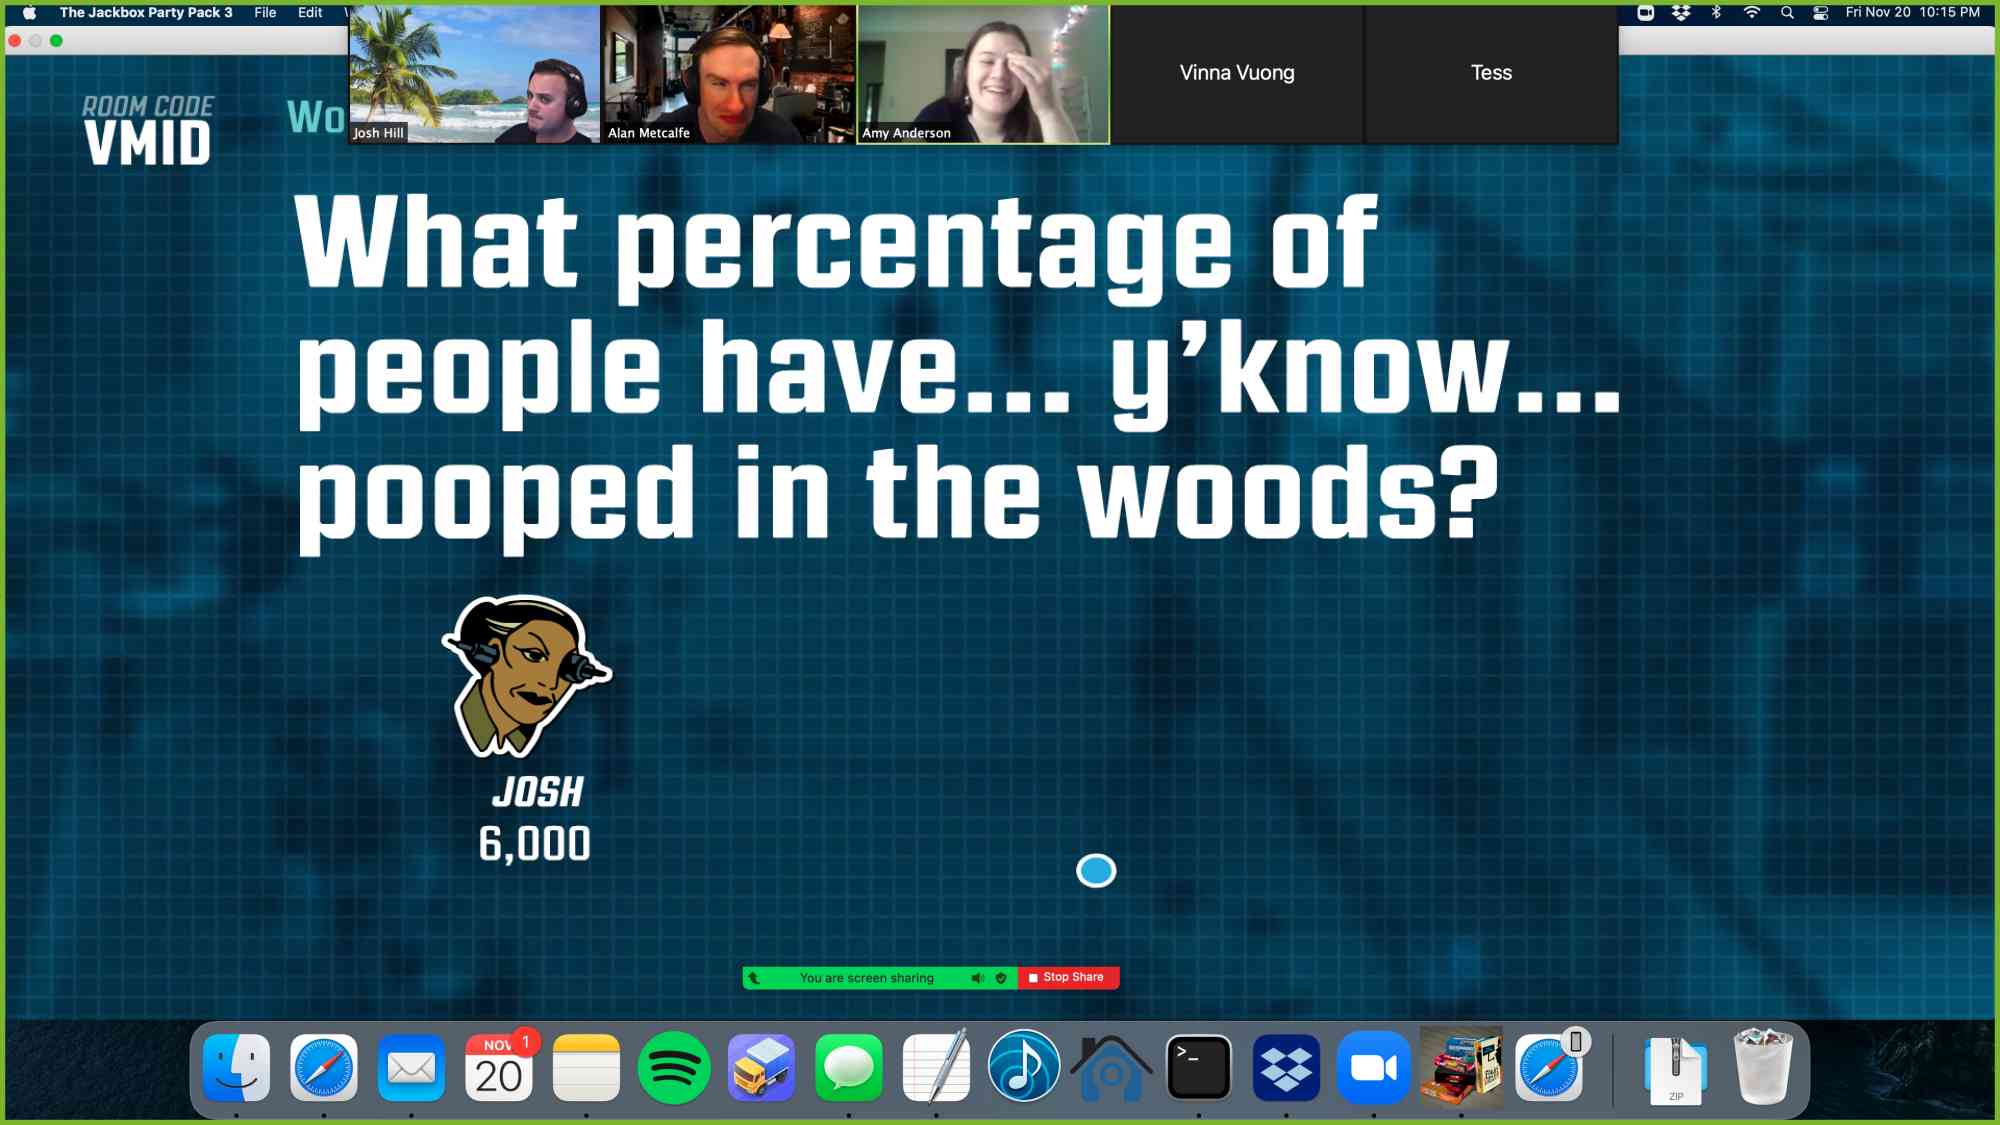Open Messages from the Dock
This screenshot has width=2000, height=1125.
pos(848,1068)
